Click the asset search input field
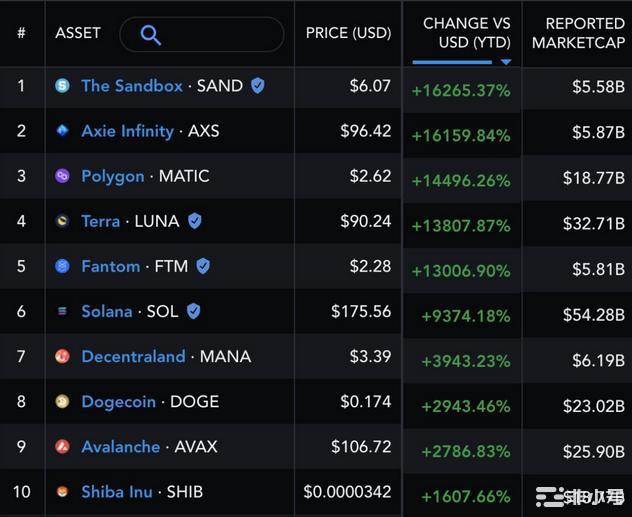The width and height of the screenshot is (632, 517). [x=220, y=35]
